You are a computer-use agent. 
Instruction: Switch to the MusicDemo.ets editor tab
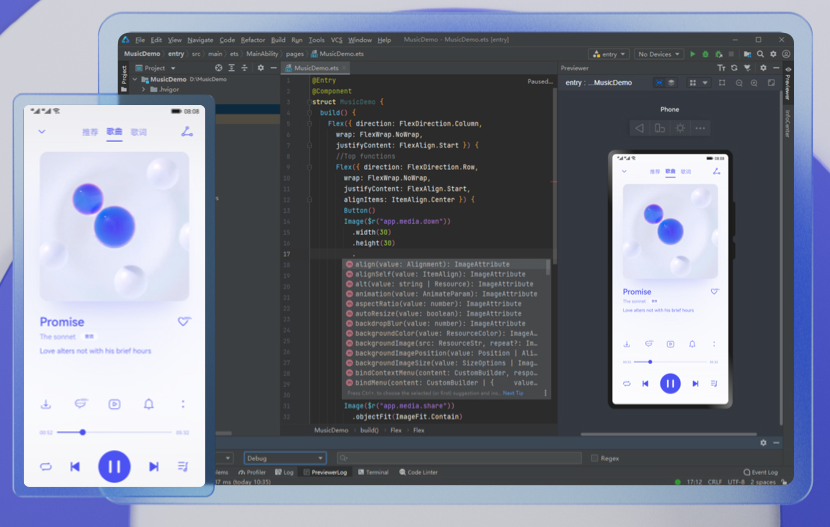(x=315, y=68)
